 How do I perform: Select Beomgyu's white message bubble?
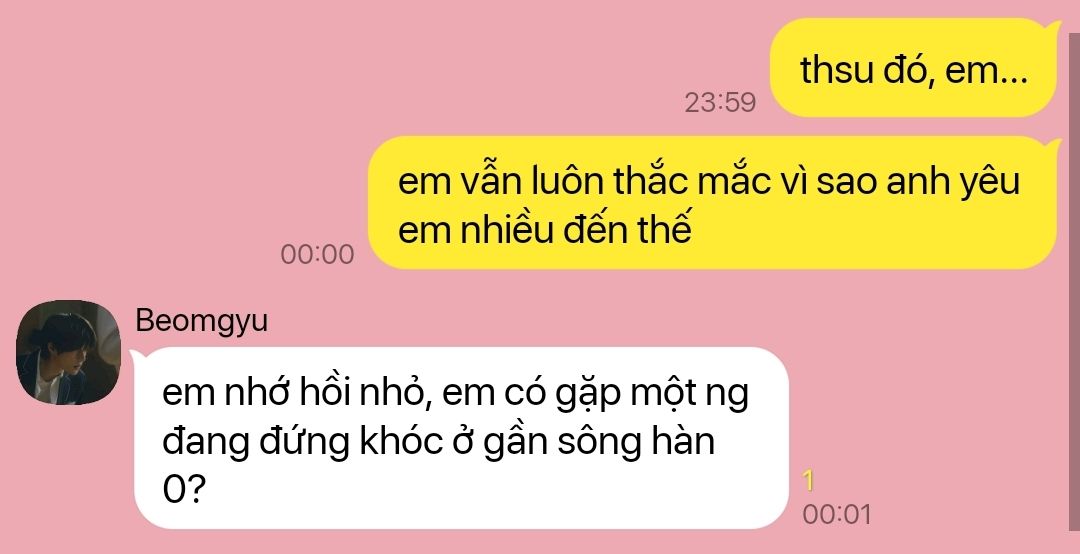click(x=461, y=438)
